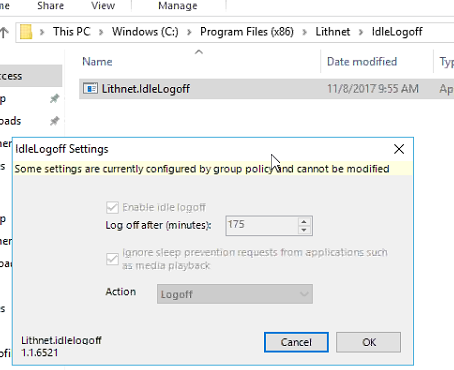Click the folder icon in address bar
This screenshot has width=454, height=370.
pyautogui.click(x=26, y=32)
